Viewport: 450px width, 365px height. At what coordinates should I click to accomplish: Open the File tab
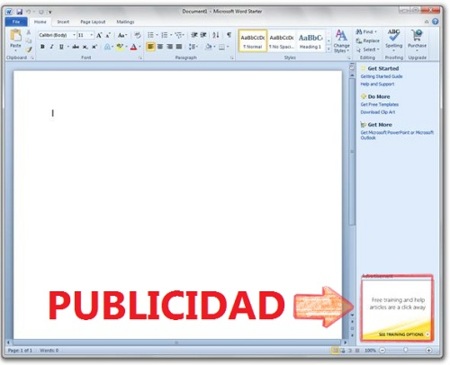[16, 22]
